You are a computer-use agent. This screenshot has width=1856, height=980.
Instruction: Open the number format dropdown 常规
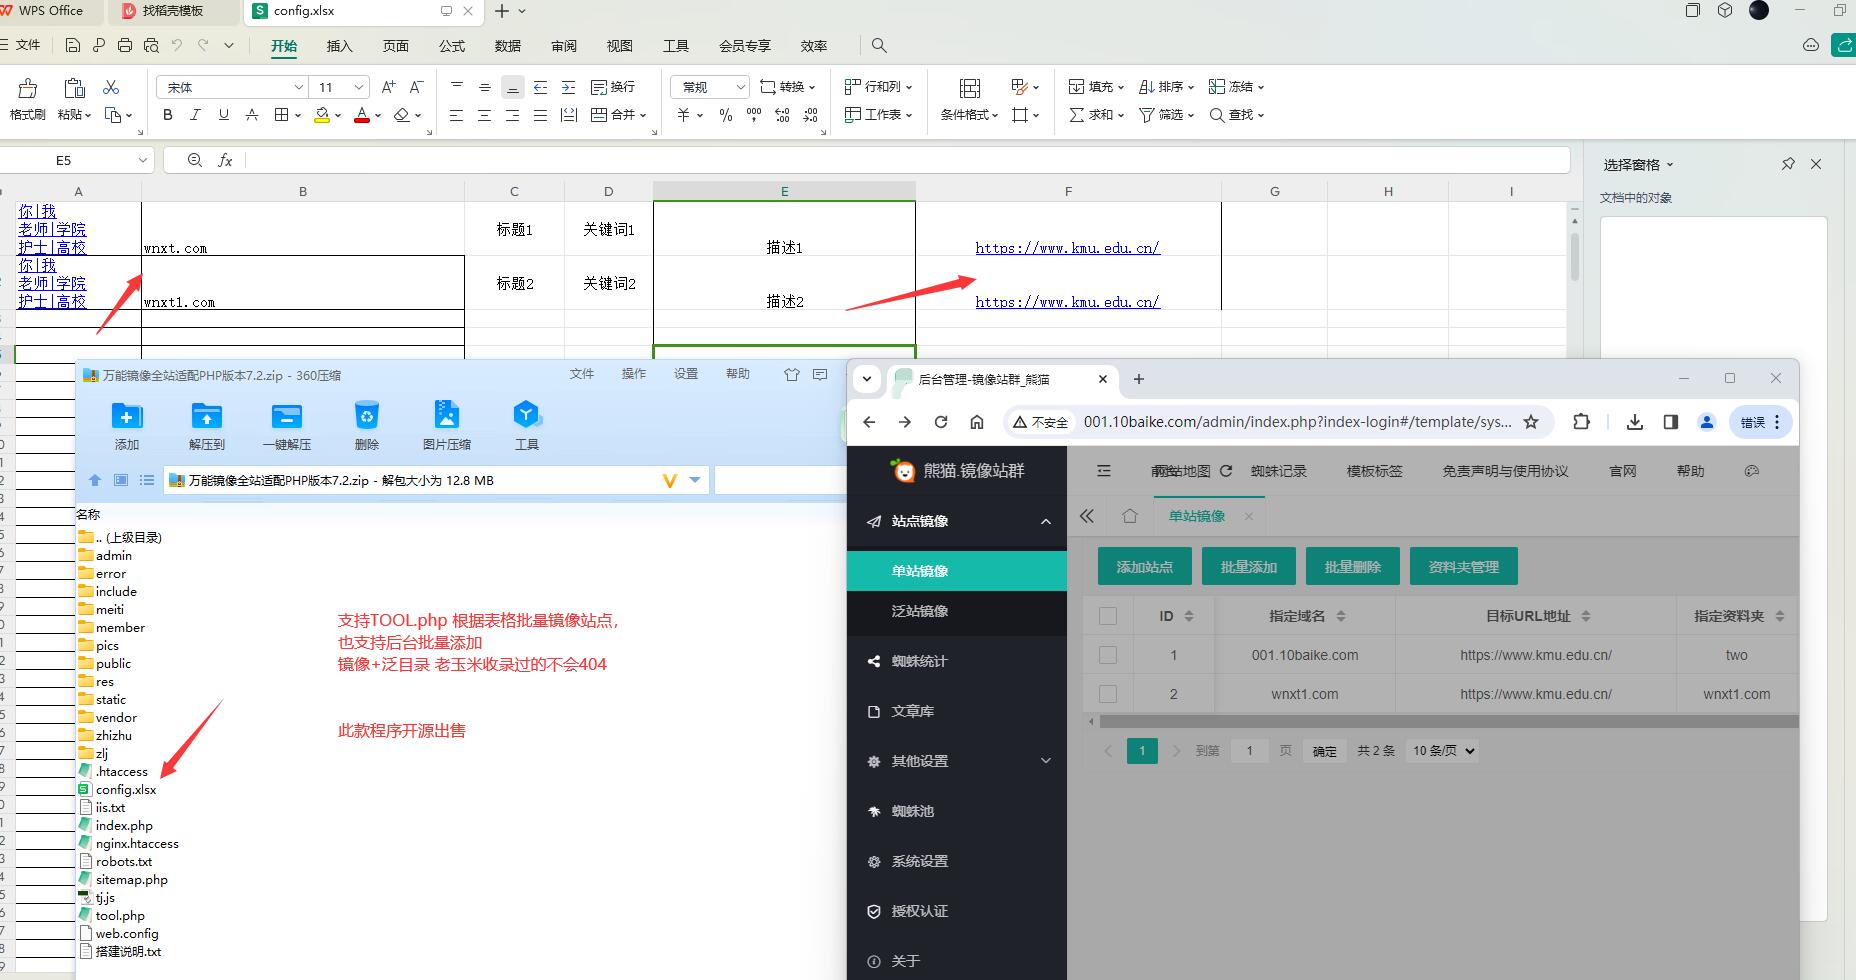tap(740, 87)
